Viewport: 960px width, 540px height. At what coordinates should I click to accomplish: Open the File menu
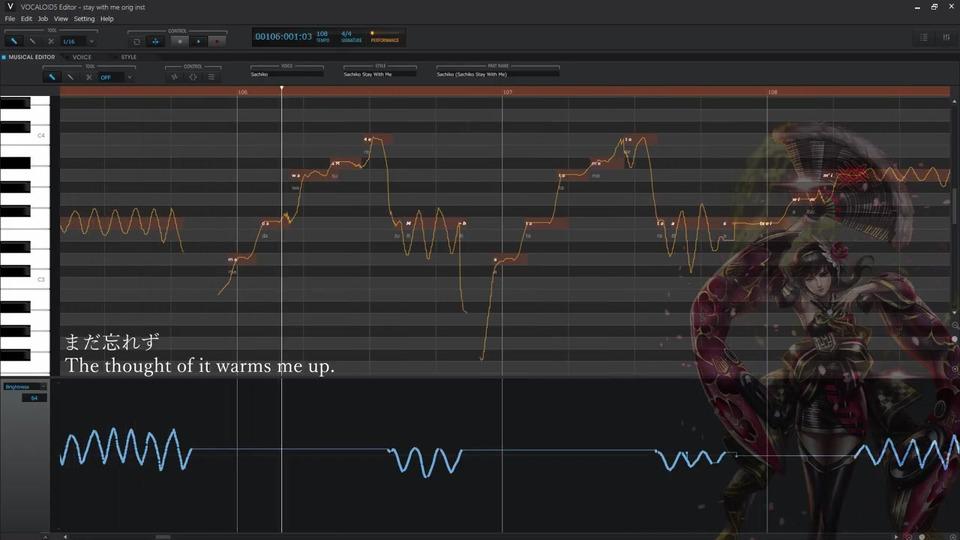point(10,19)
